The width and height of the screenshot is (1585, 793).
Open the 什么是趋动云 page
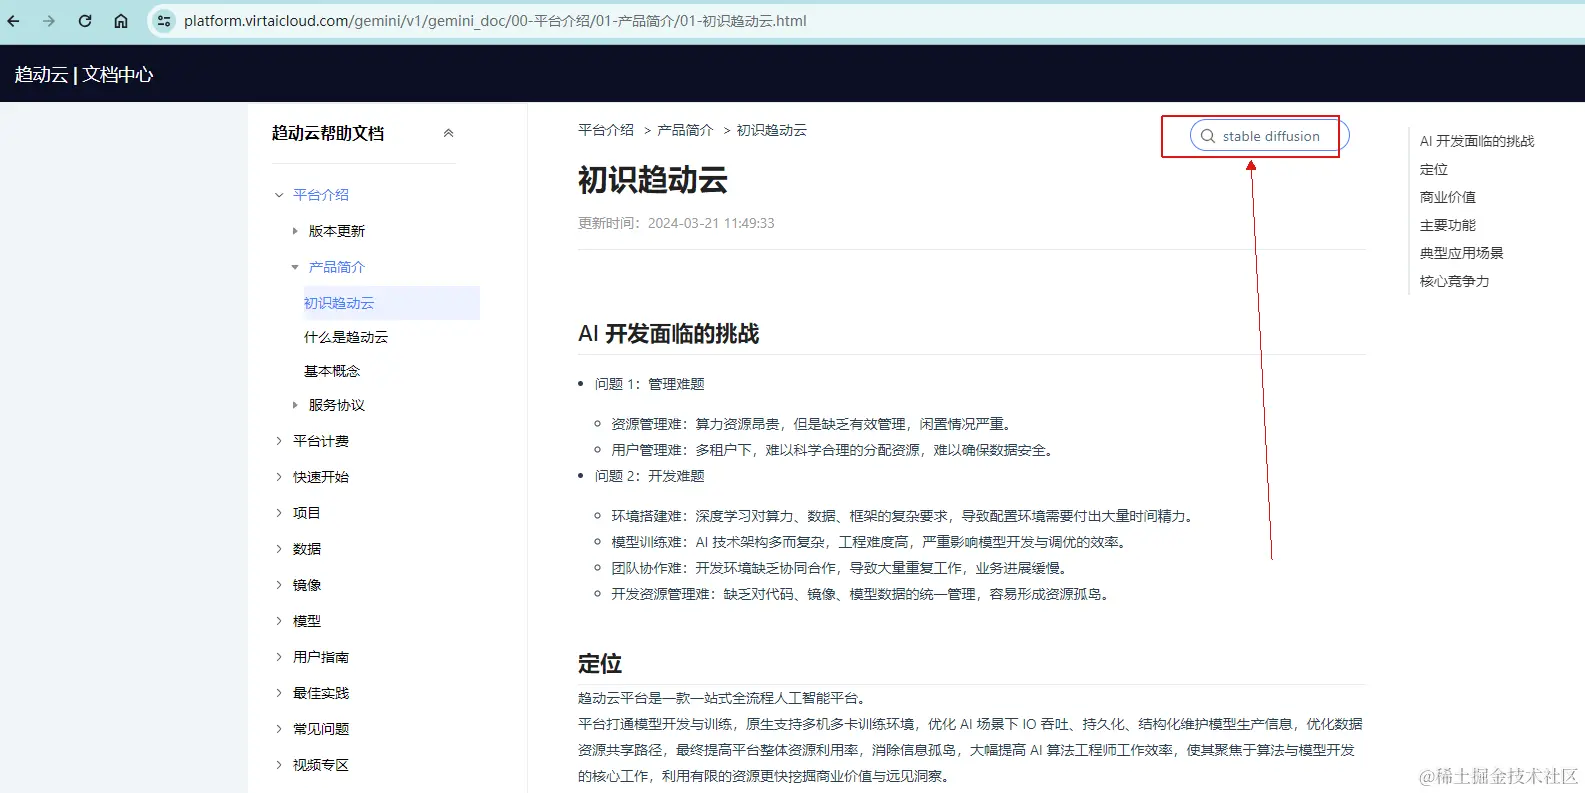[346, 337]
